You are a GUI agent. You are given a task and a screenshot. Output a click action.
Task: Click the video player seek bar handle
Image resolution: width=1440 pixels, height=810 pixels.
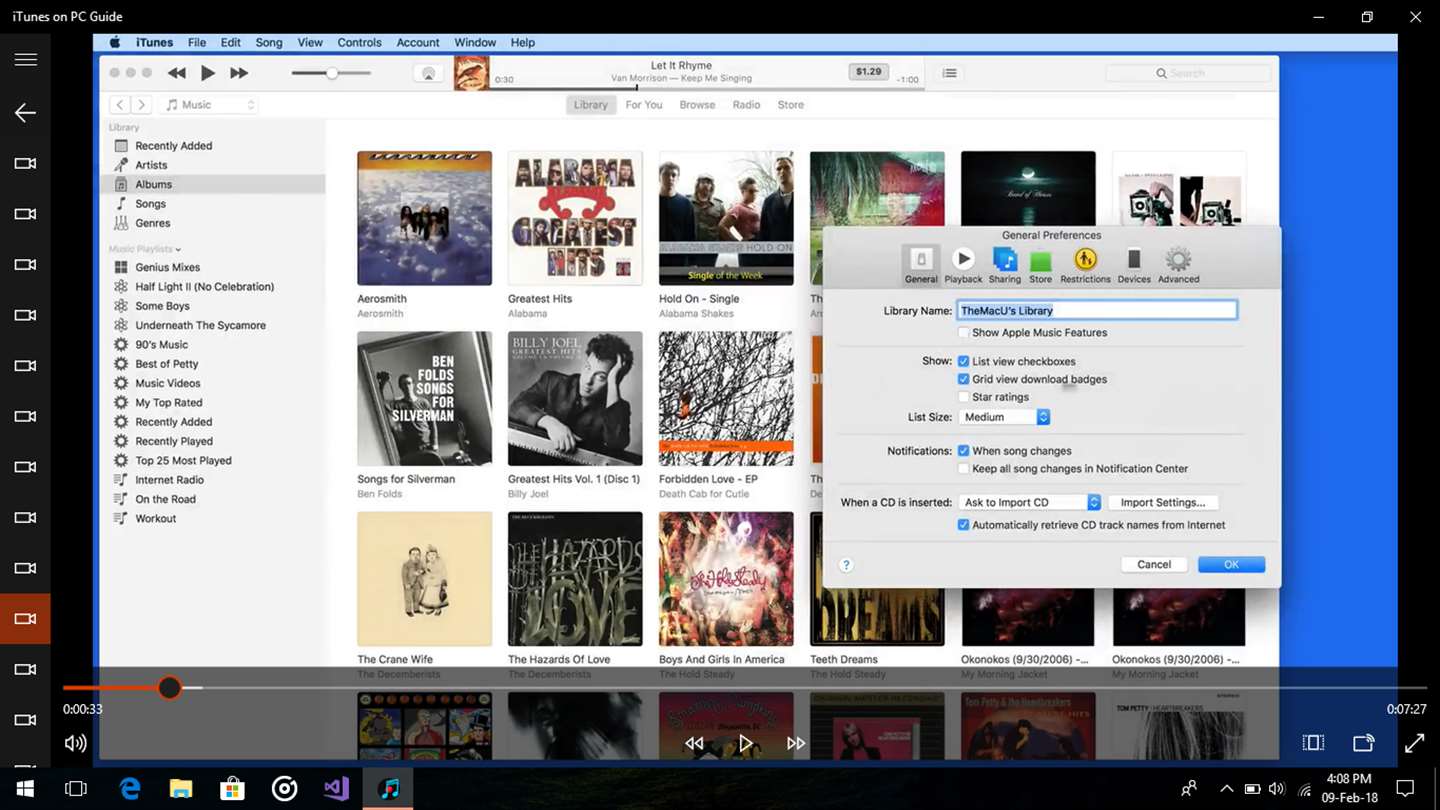(169, 688)
